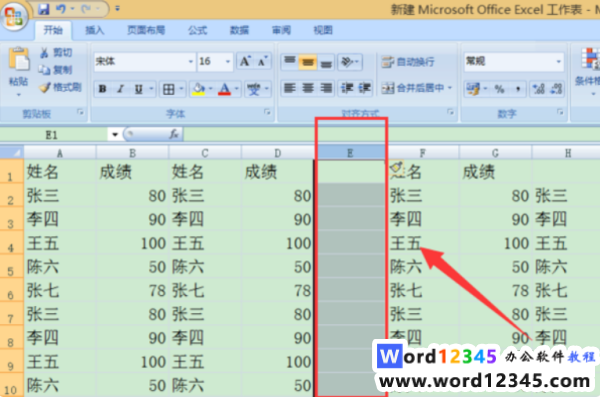The height and width of the screenshot is (397, 600).
Task: Open the number group dialog launcher
Action: (560, 112)
